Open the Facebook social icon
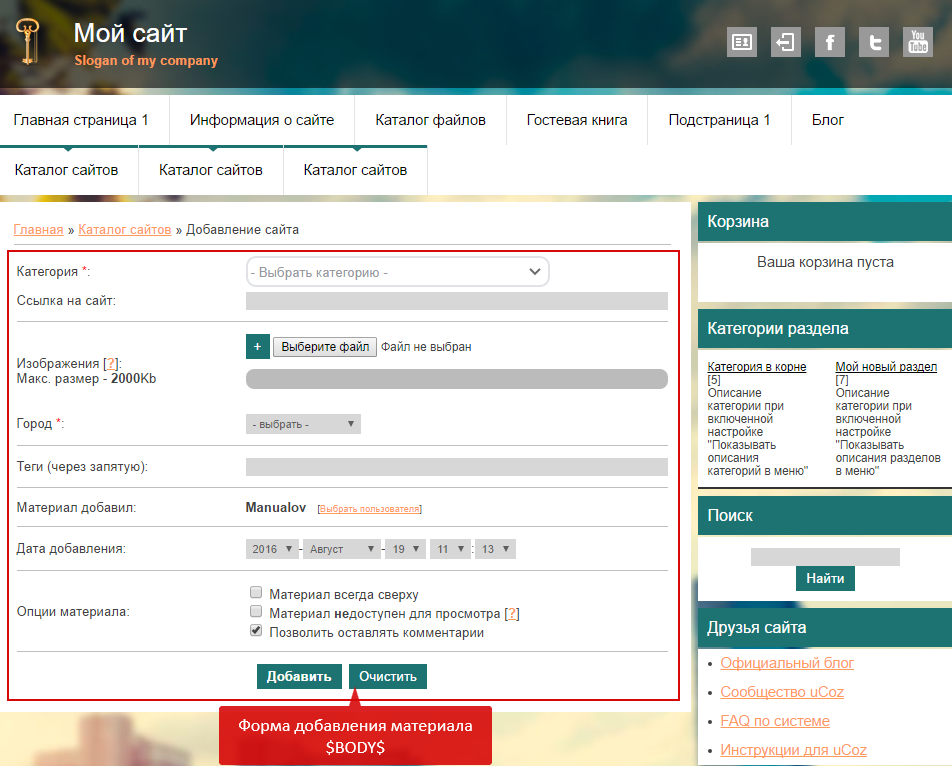 (x=830, y=42)
